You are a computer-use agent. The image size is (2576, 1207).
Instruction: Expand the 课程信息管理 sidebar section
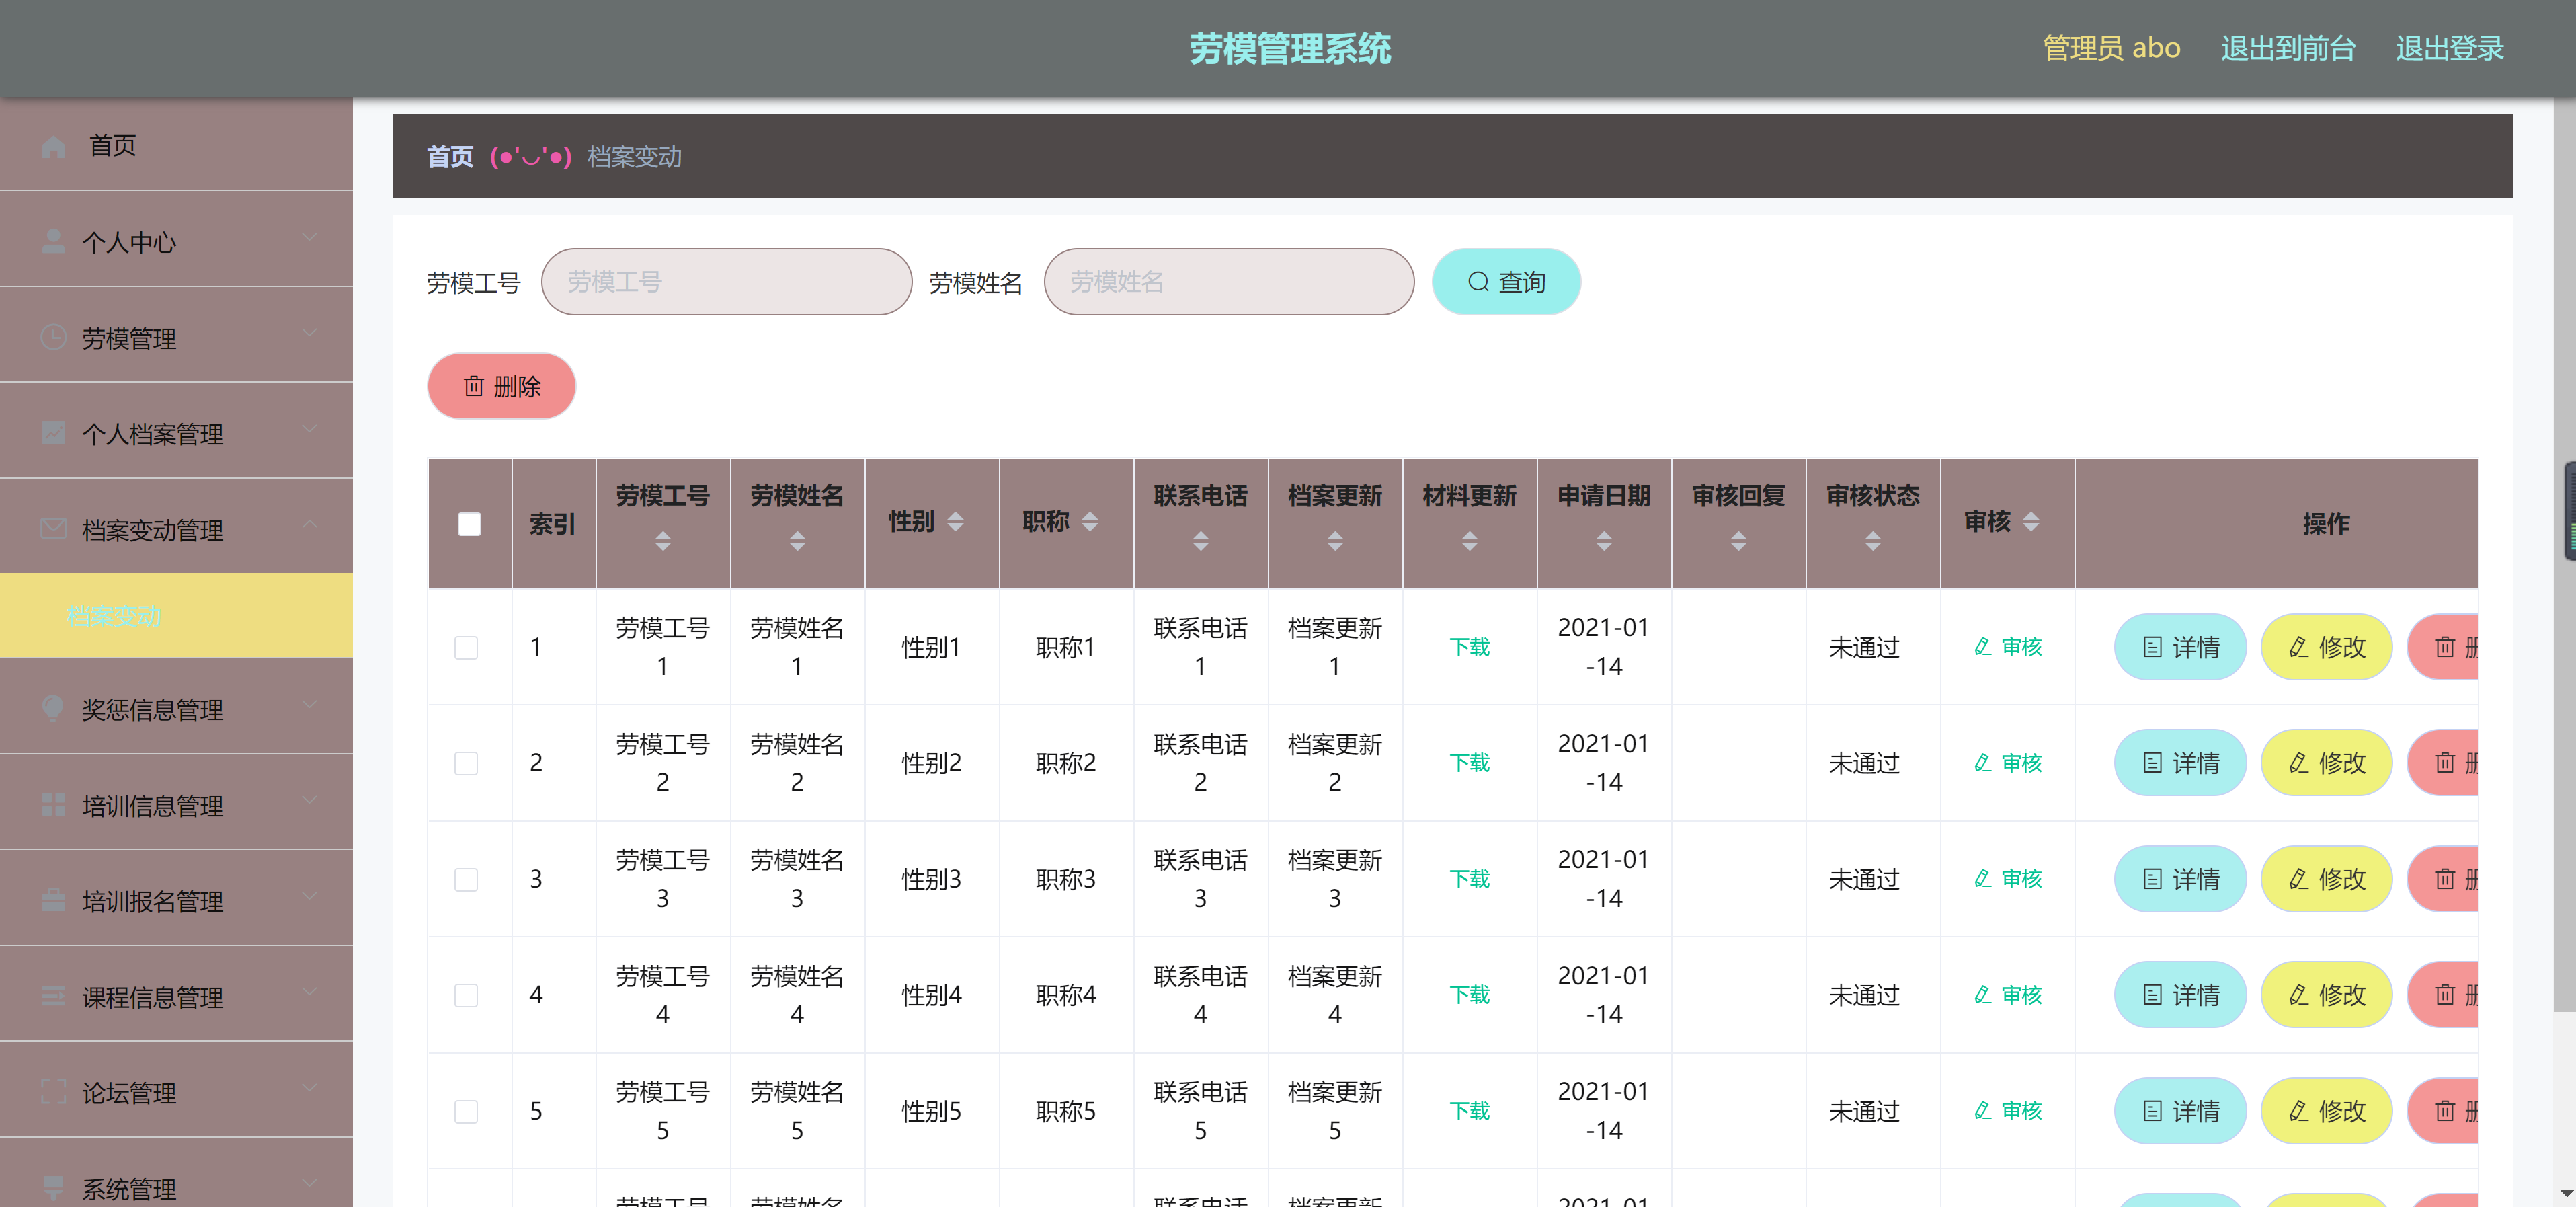153,996
